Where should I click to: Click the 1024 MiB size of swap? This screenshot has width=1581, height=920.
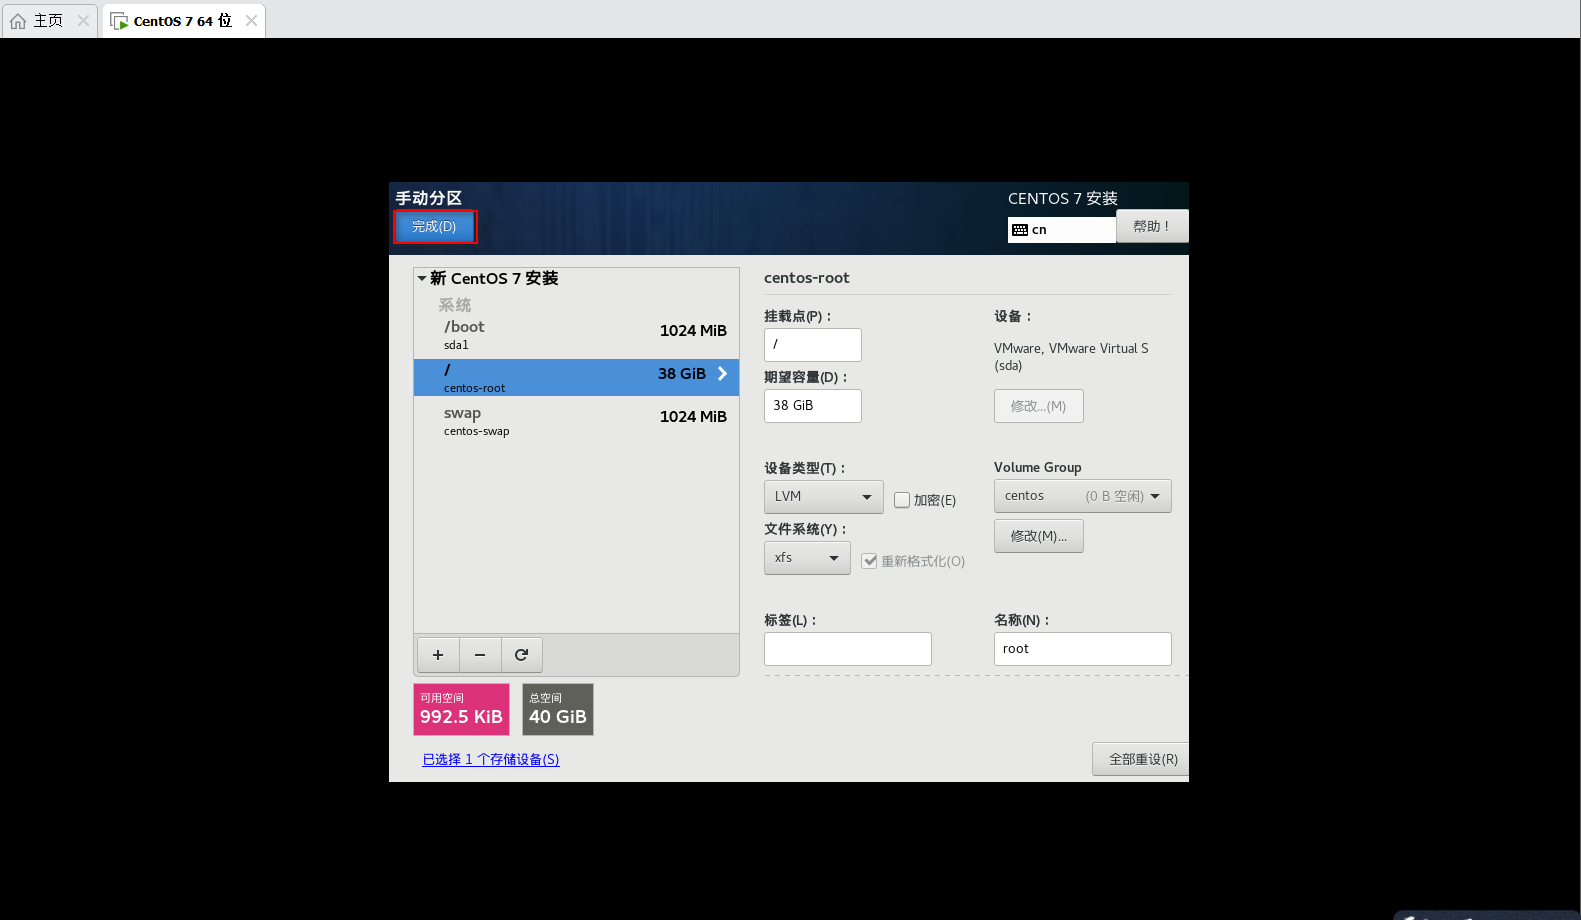point(693,417)
